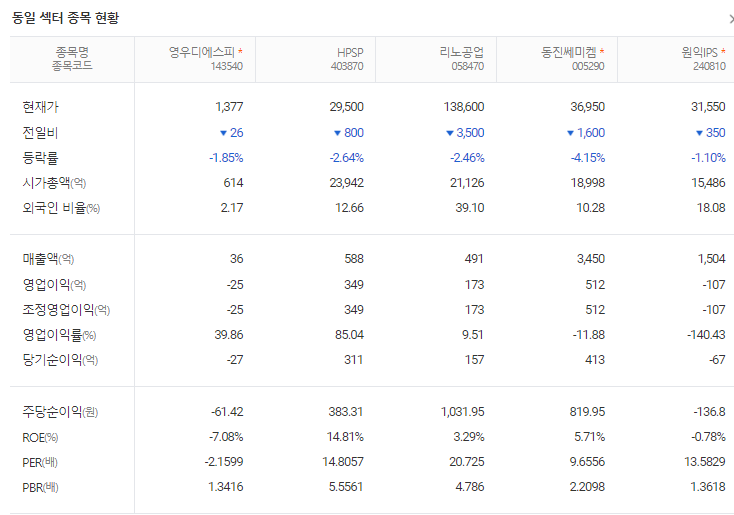Select the 현재가 row label

(x=40, y=107)
